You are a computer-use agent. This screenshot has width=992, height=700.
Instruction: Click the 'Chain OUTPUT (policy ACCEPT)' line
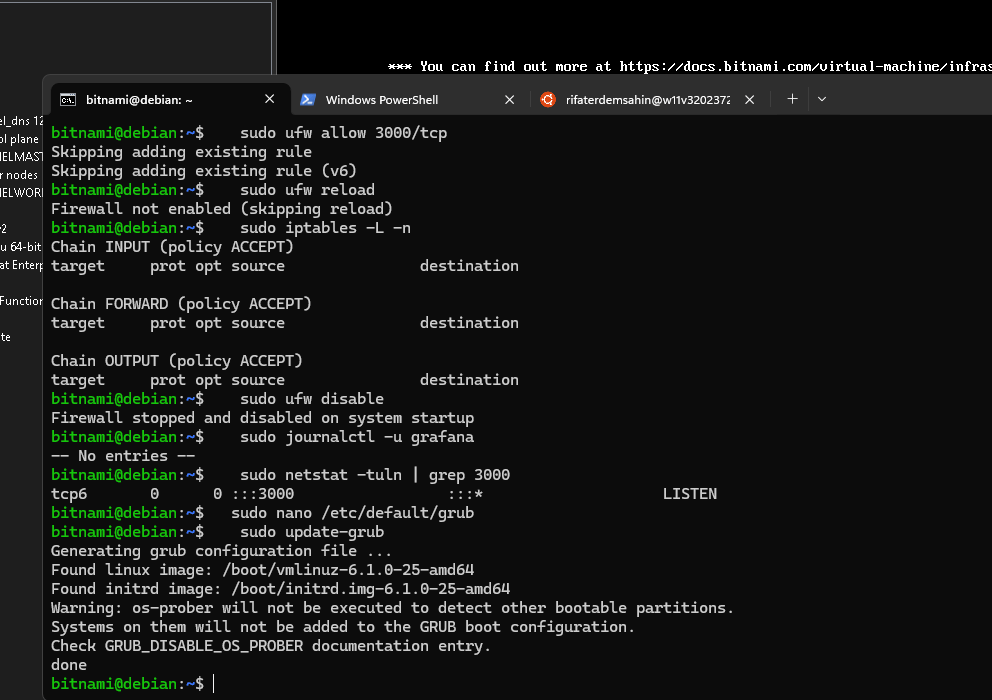pyautogui.click(x=177, y=361)
